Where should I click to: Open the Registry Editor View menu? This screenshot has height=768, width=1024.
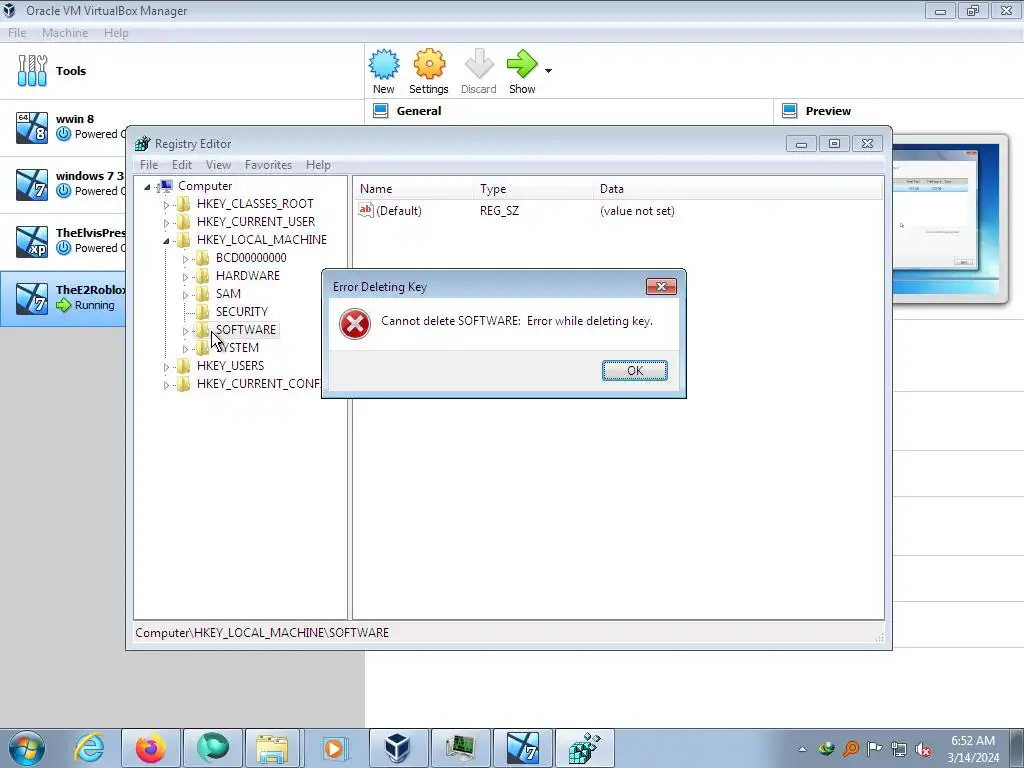(x=218, y=165)
